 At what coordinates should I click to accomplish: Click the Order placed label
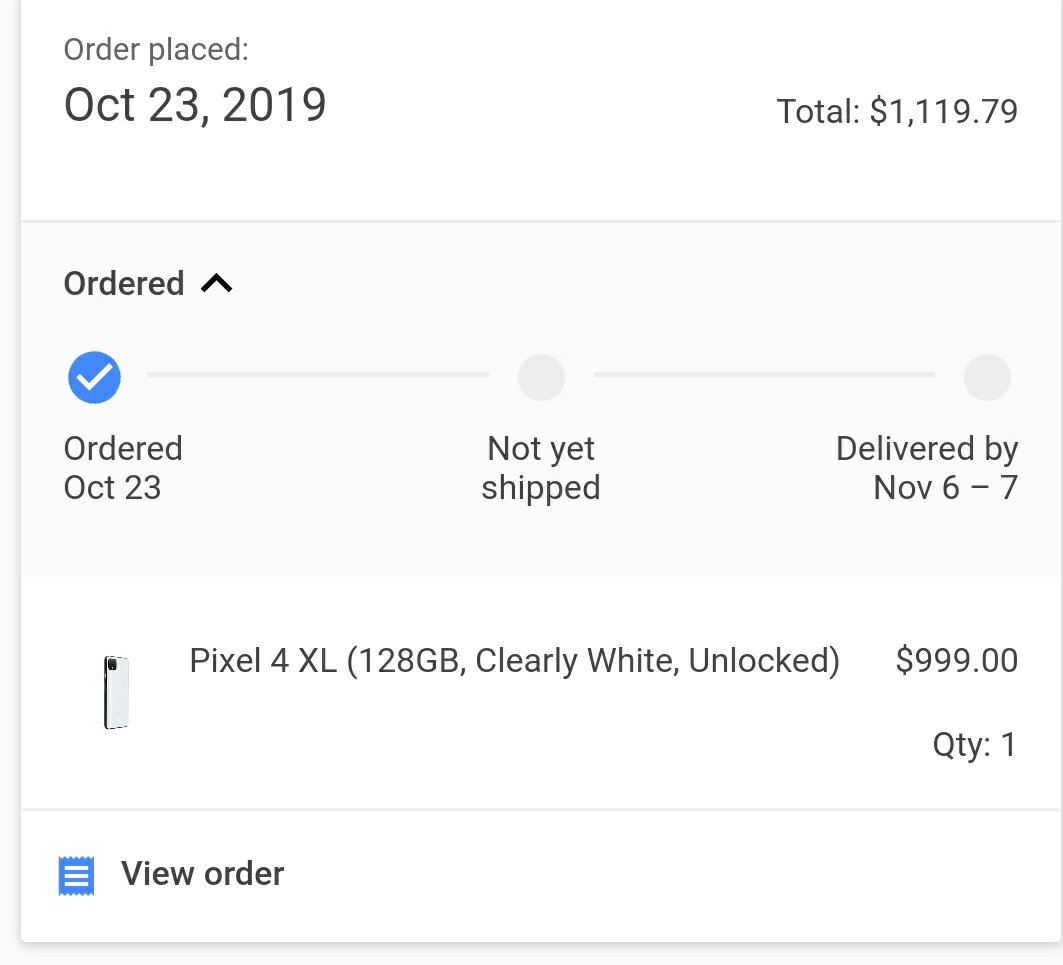click(157, 50)
